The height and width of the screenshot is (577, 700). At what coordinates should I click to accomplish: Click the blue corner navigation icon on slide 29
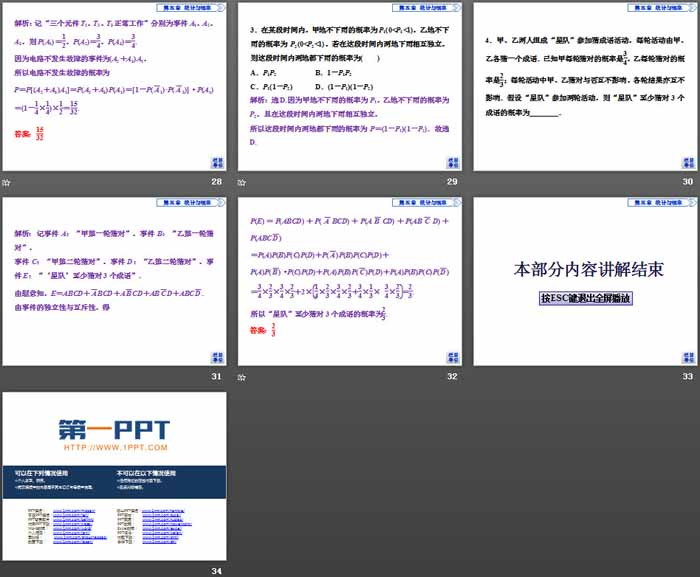coord(453,163)
